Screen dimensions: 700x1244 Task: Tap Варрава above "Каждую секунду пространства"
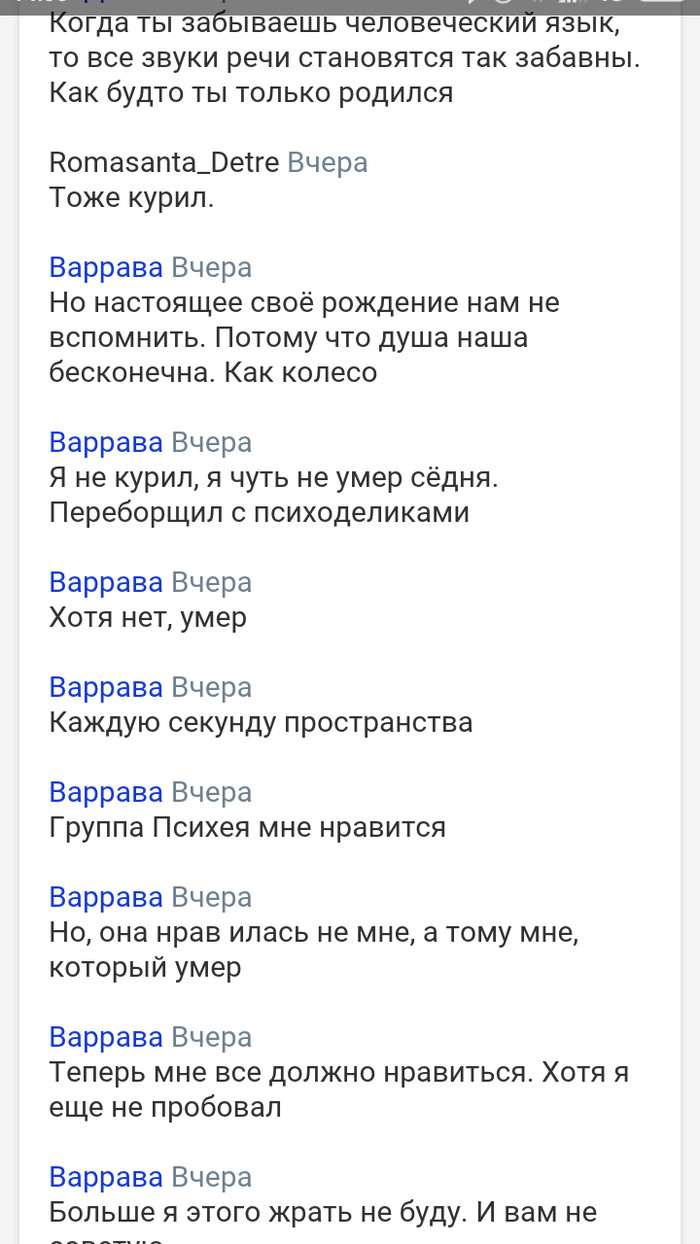click(106, 687)
